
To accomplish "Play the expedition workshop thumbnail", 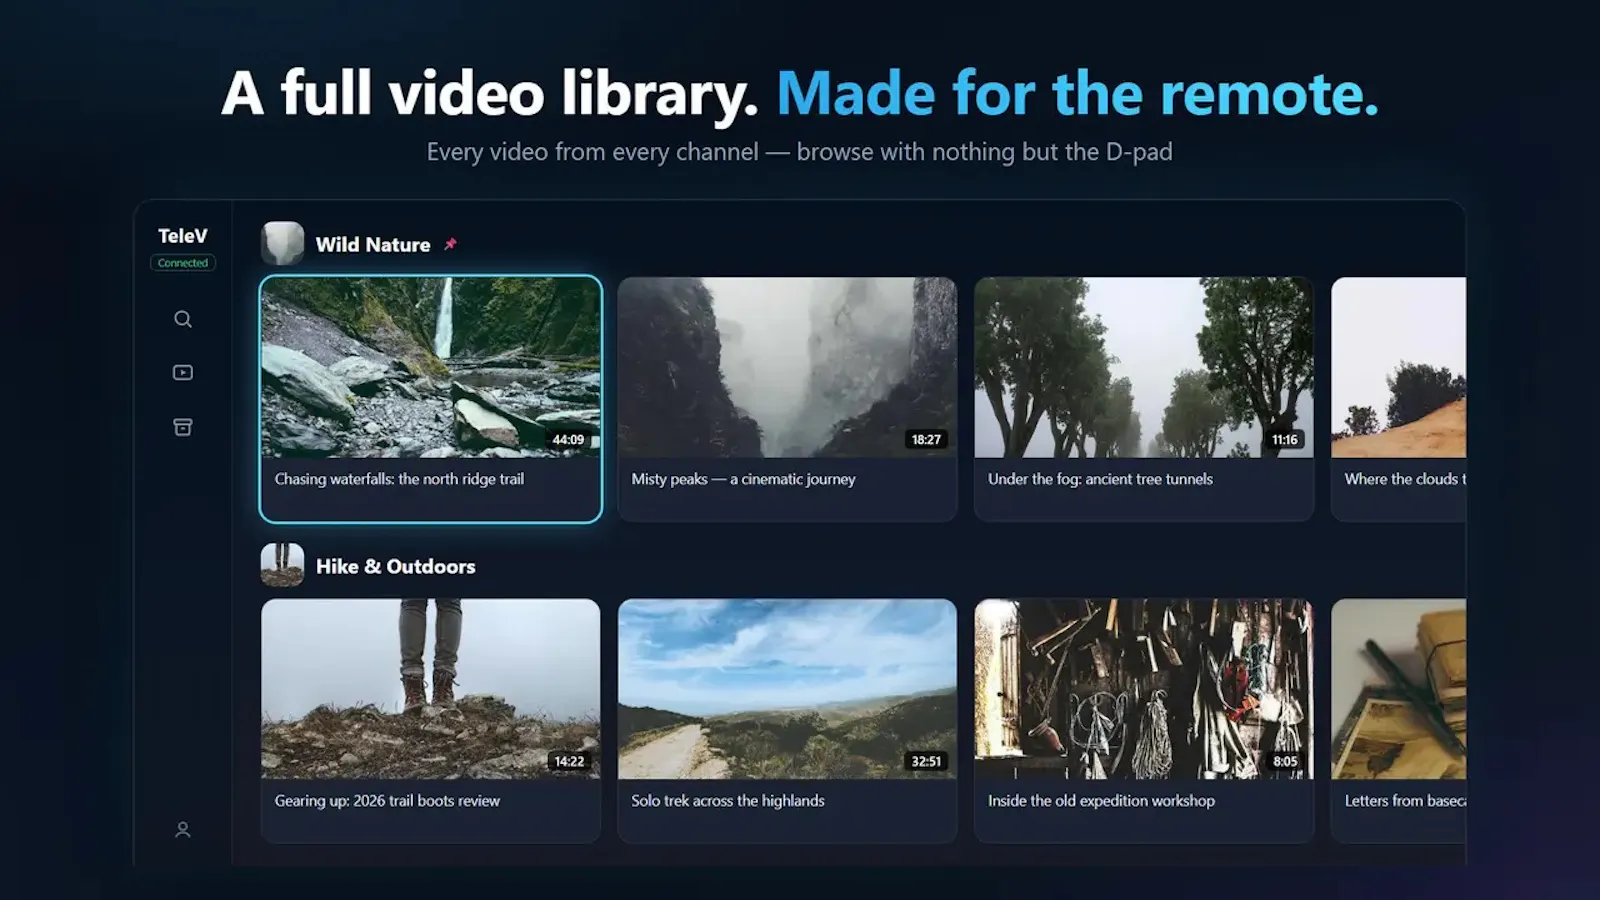I will pos(1144,689).
